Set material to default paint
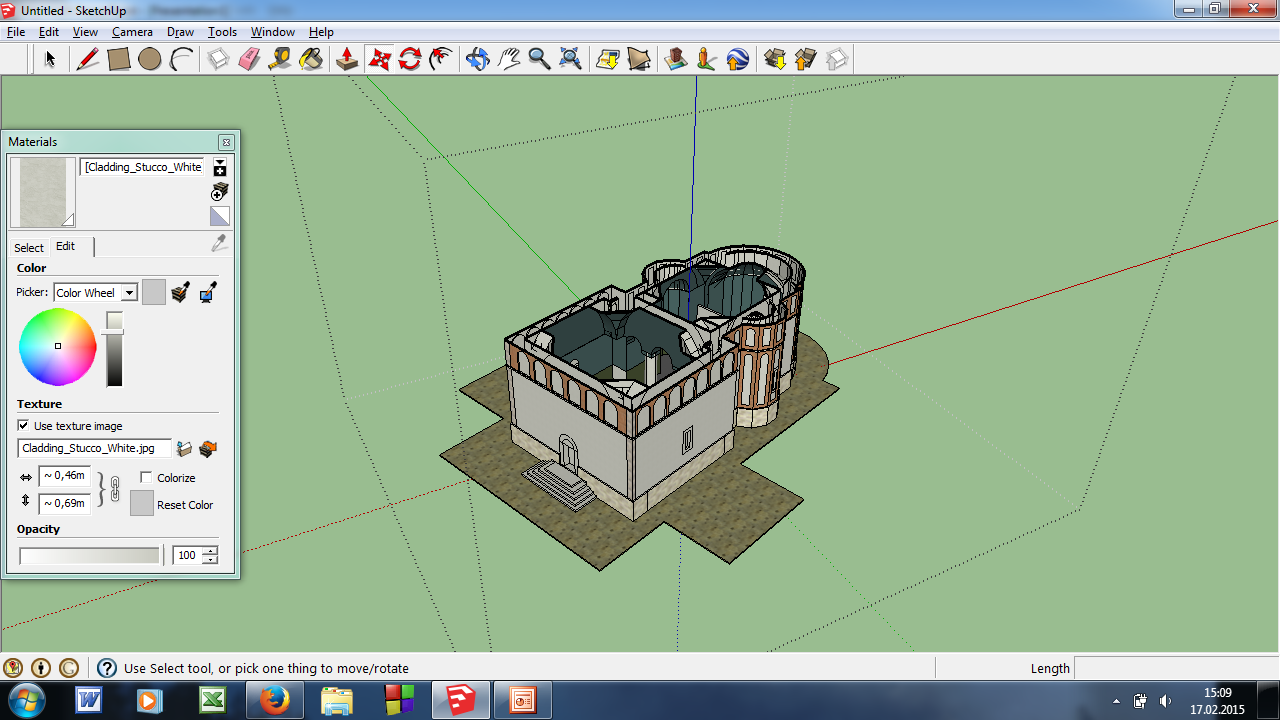Image resolution: width=1280 pixels, height=720 pixels. click(220, 216)
